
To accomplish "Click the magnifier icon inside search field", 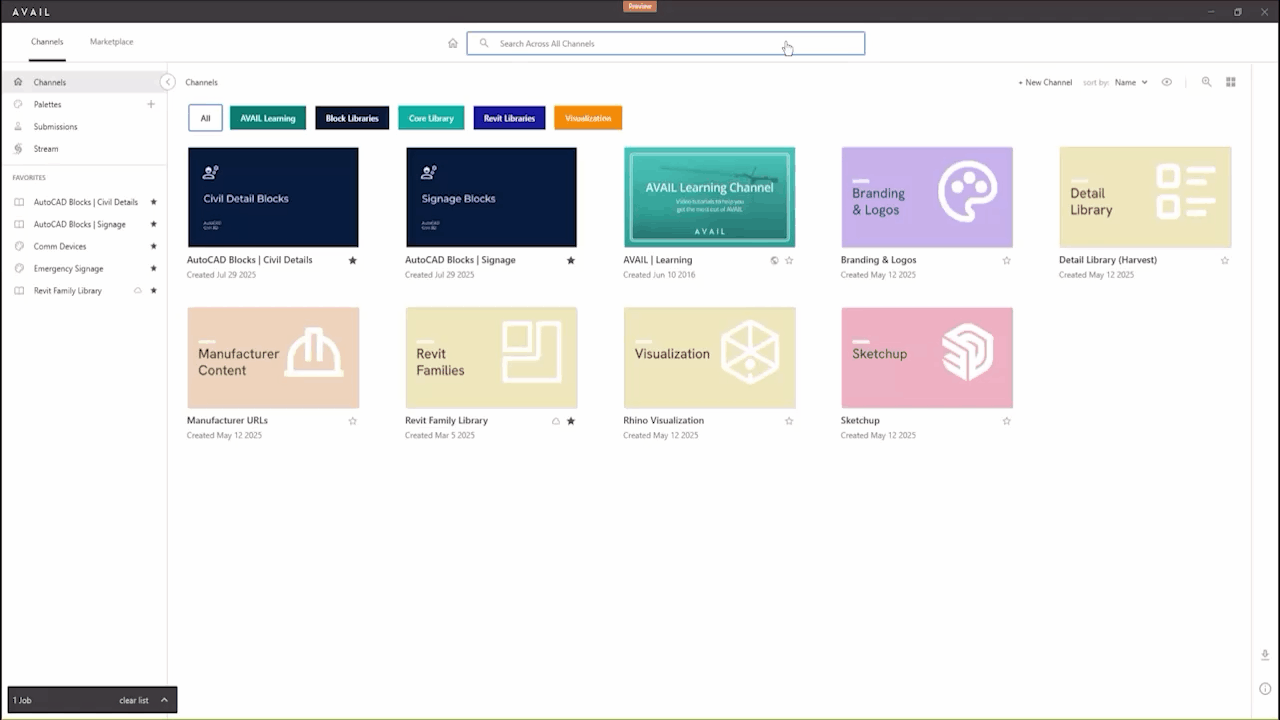I will pyautogui.click(x=484, y=43).
